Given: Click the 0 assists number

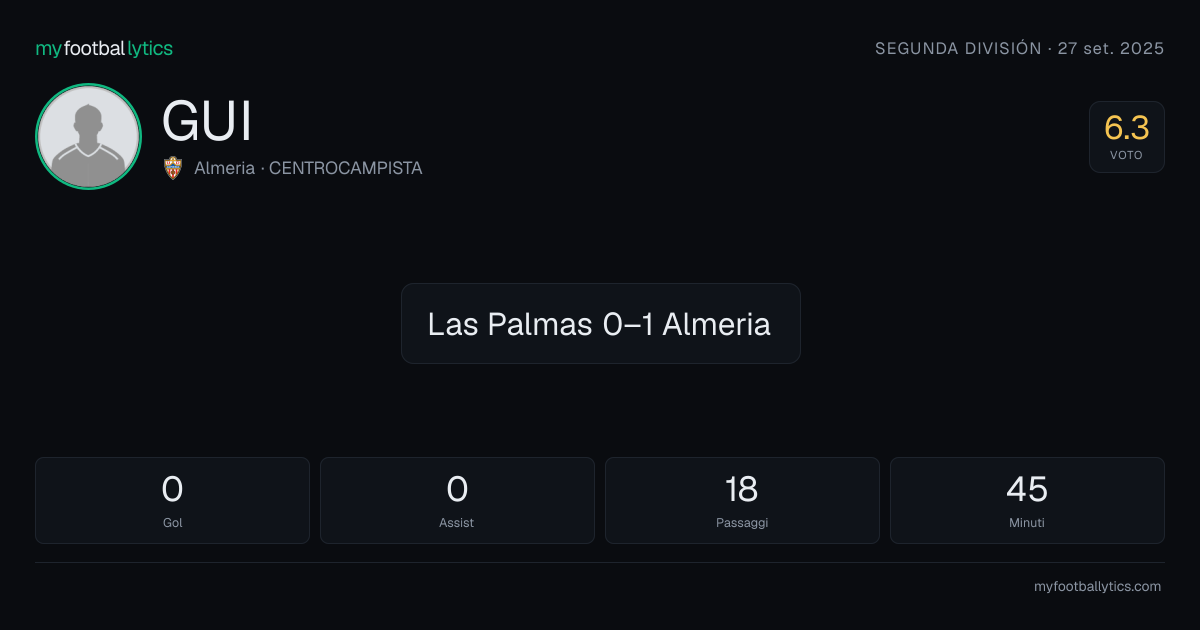Looking at the screenshot, I should pyautogui.click(x=457, y=489).
